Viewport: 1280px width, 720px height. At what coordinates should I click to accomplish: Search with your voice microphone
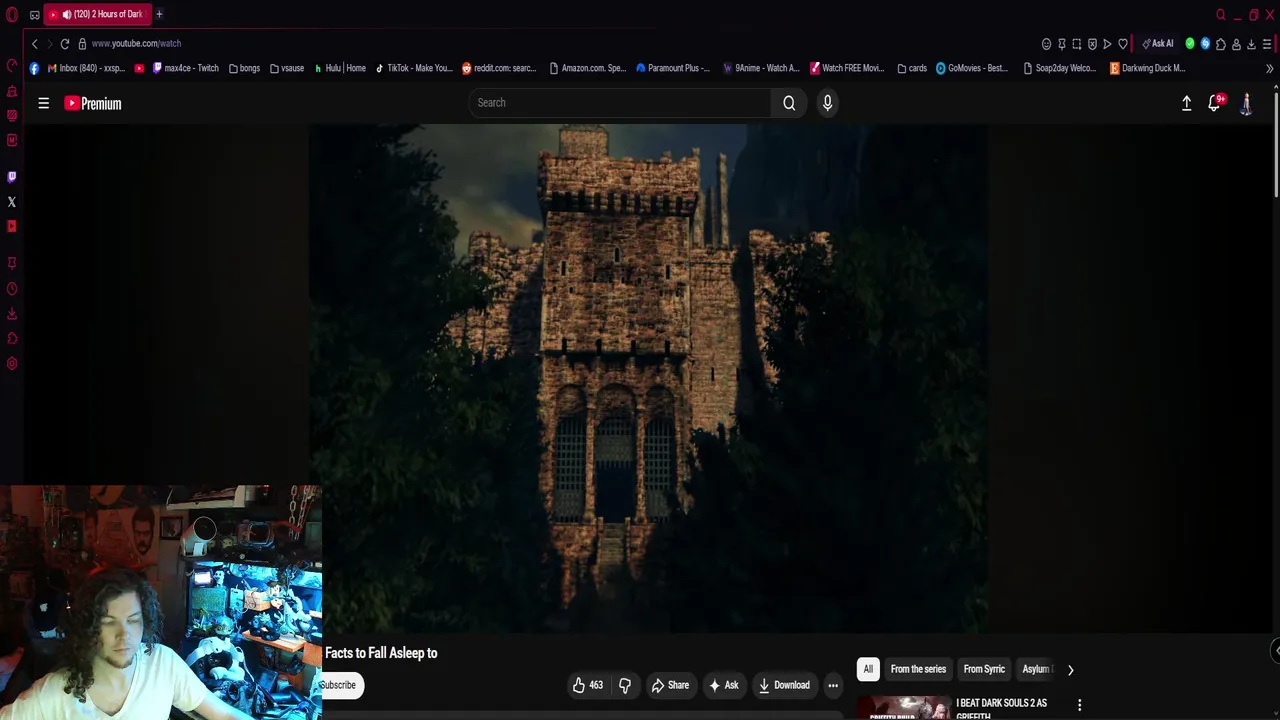[827, 103]
